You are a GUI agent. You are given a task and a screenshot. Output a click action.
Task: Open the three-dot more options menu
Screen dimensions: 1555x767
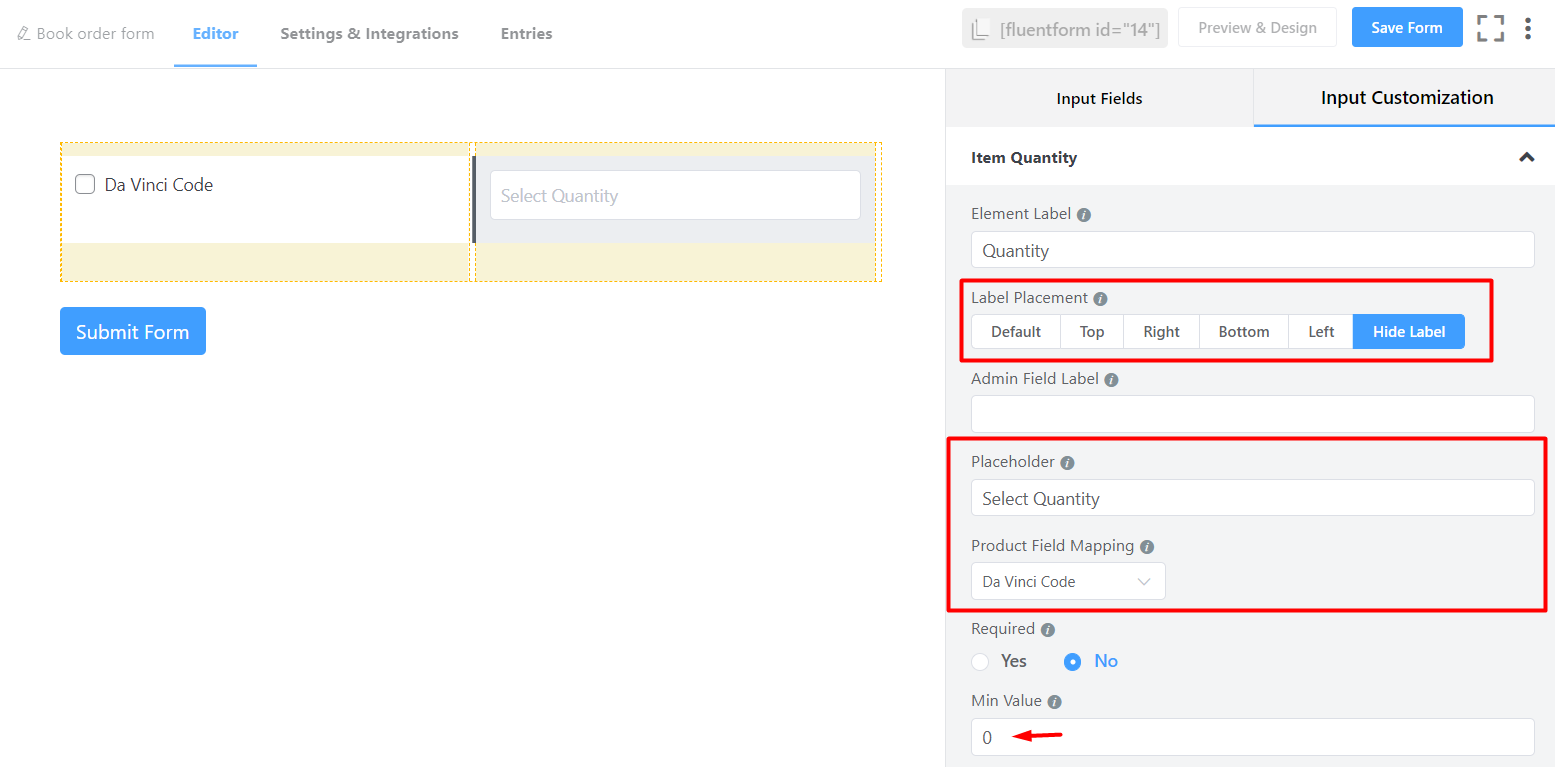[1527, 28]
